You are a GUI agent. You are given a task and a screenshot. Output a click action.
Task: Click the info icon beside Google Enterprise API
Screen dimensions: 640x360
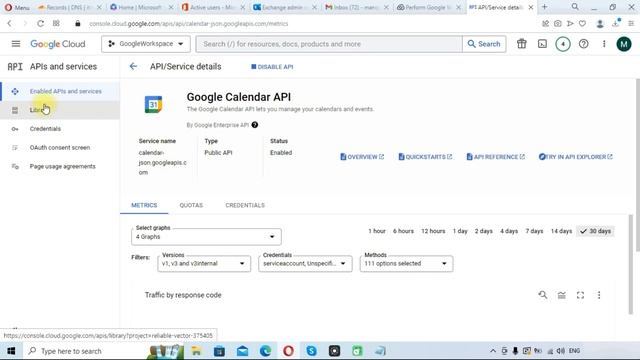click(255, 125)
